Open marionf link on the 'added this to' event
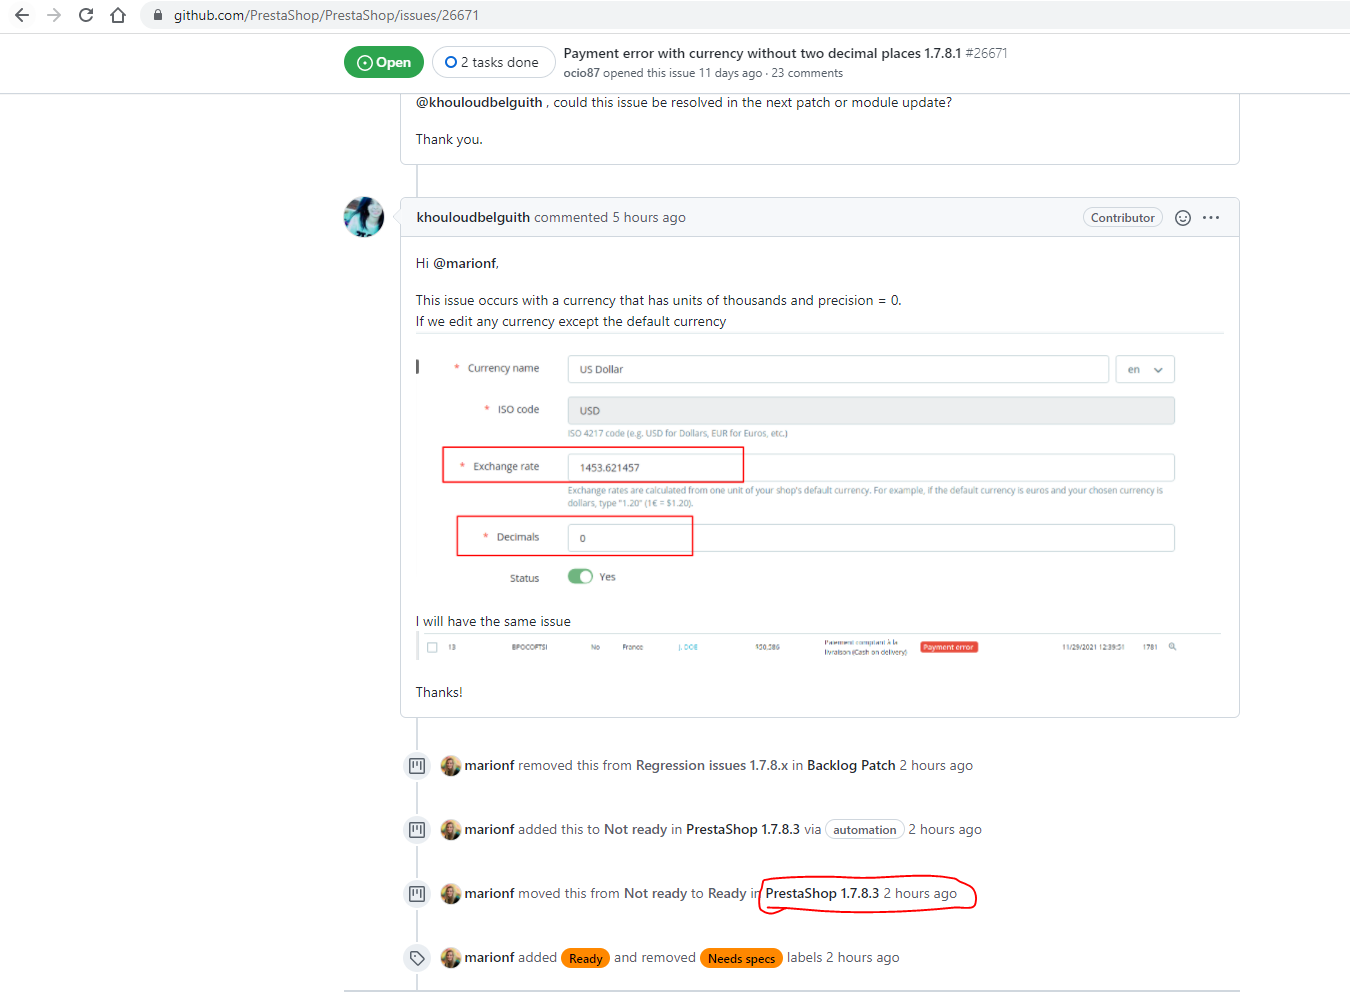1350x996 pixels. 490,829
